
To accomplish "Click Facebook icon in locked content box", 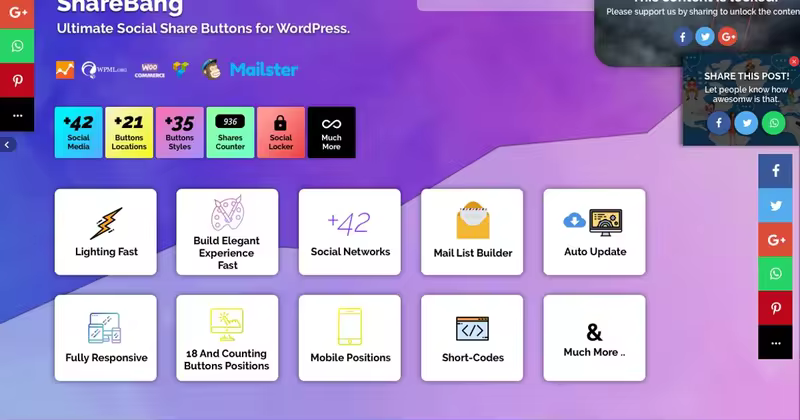I will tap(683, 37).
